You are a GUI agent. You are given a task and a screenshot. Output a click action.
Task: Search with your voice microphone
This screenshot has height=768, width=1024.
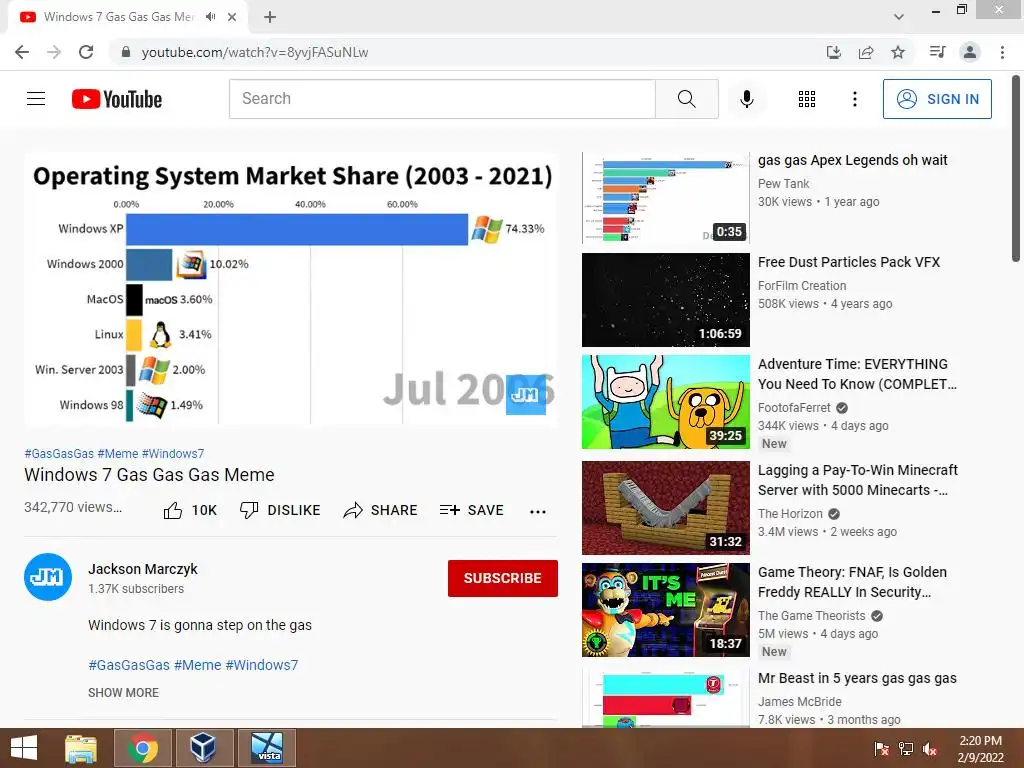point(746,99)
